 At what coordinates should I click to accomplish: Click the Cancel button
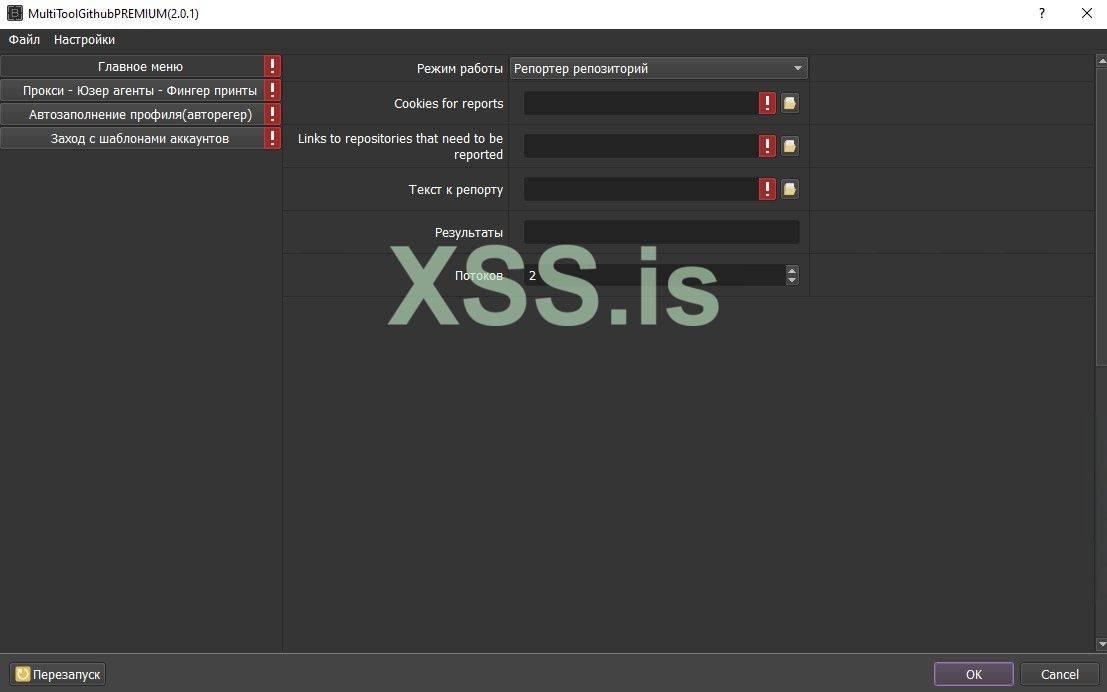tap(1060, 674)
